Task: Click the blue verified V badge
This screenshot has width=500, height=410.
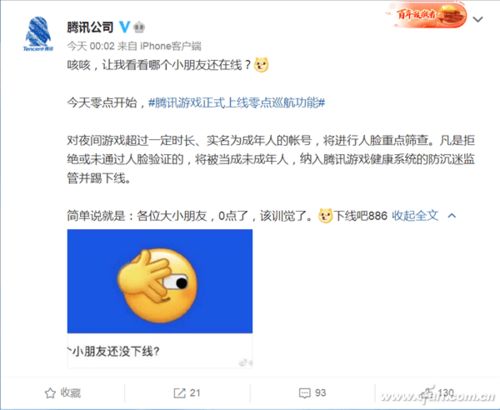Action: 124,27
